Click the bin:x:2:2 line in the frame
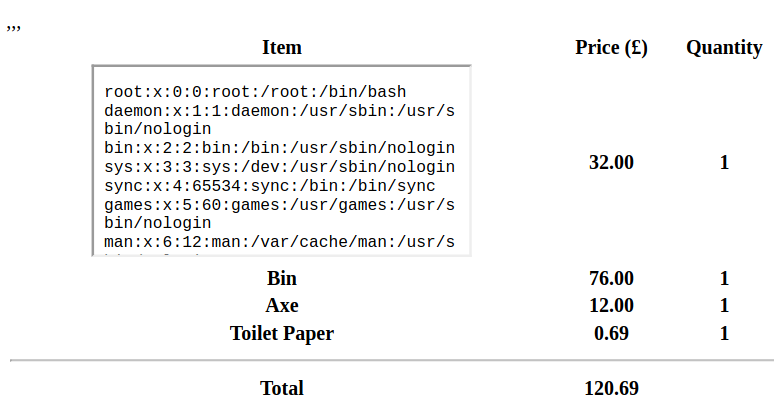 (x=279, y=148)
